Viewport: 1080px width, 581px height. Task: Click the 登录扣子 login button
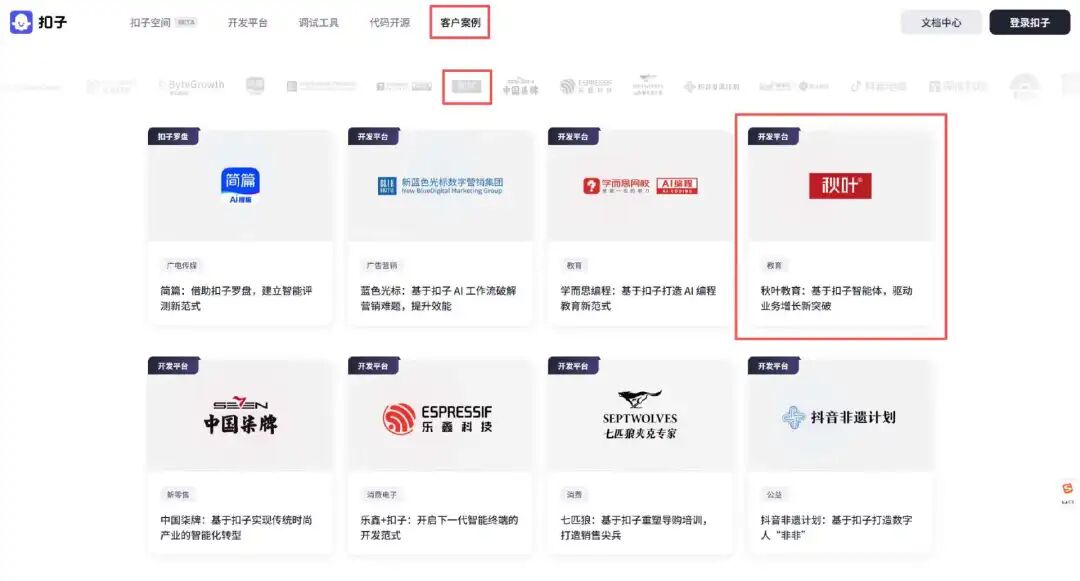pos(1029,22)
